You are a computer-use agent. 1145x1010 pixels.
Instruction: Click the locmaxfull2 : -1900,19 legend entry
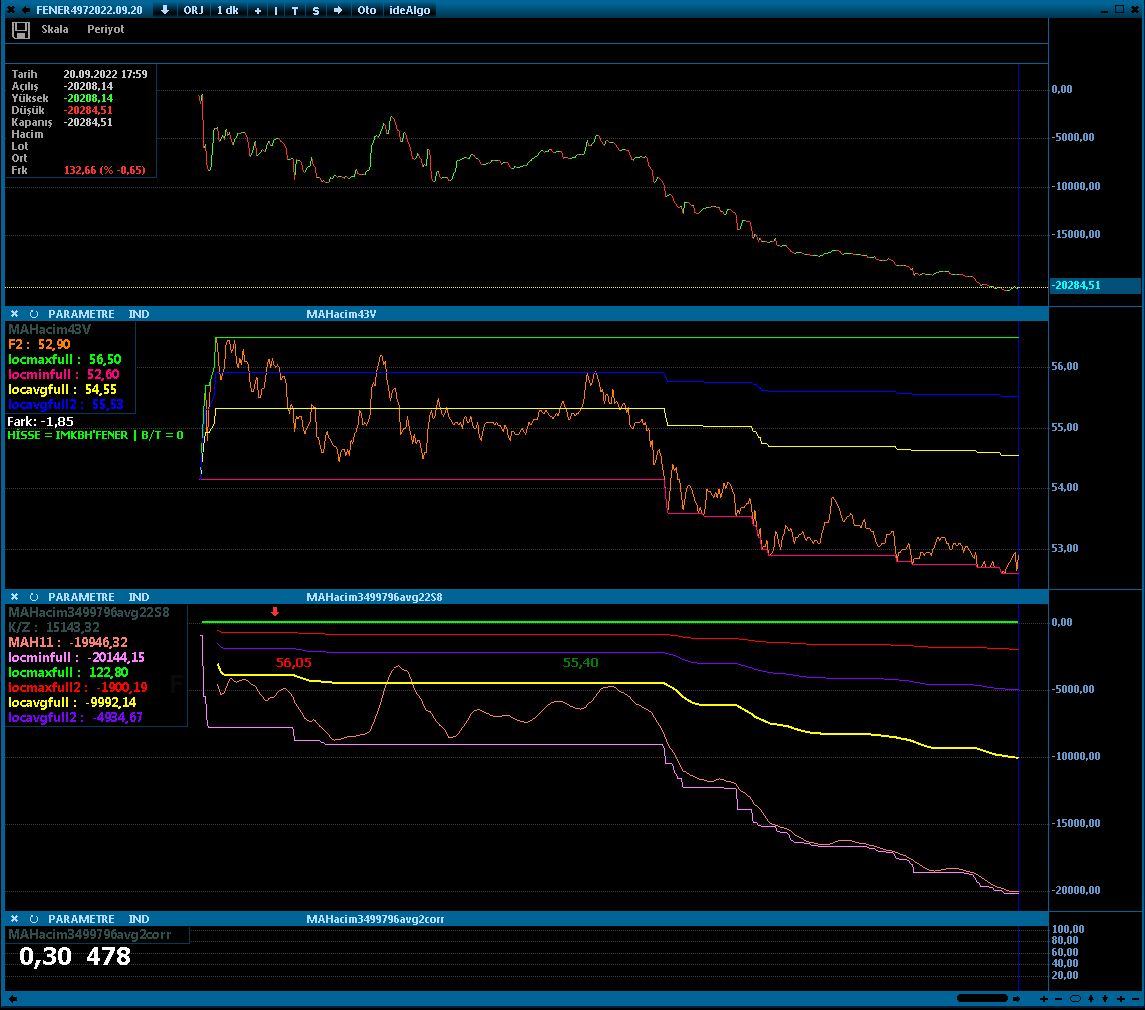(78, 687)
